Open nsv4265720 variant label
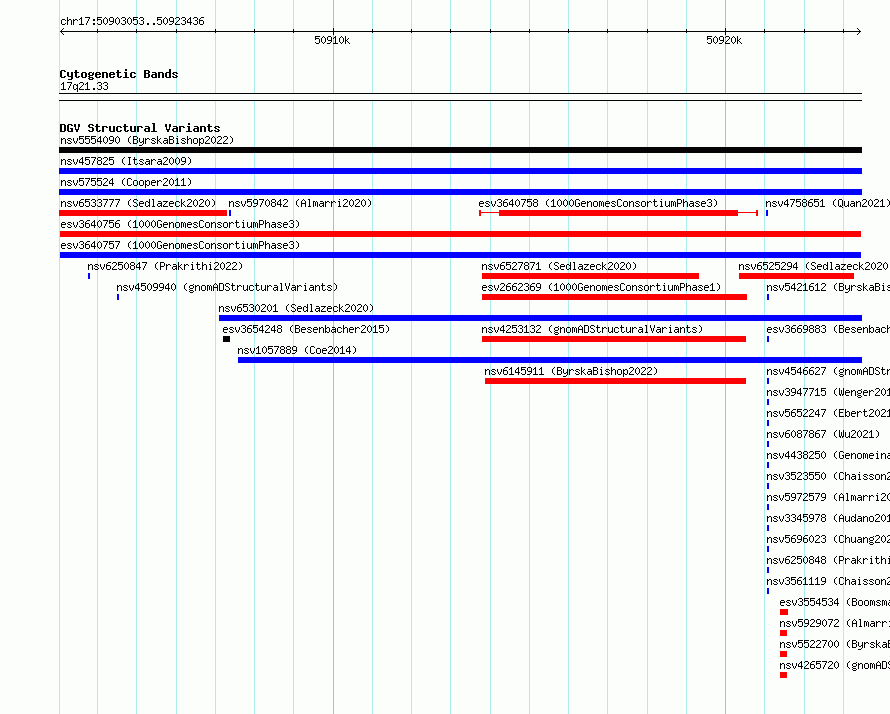 pyautogui.click(x=834, y=665)
